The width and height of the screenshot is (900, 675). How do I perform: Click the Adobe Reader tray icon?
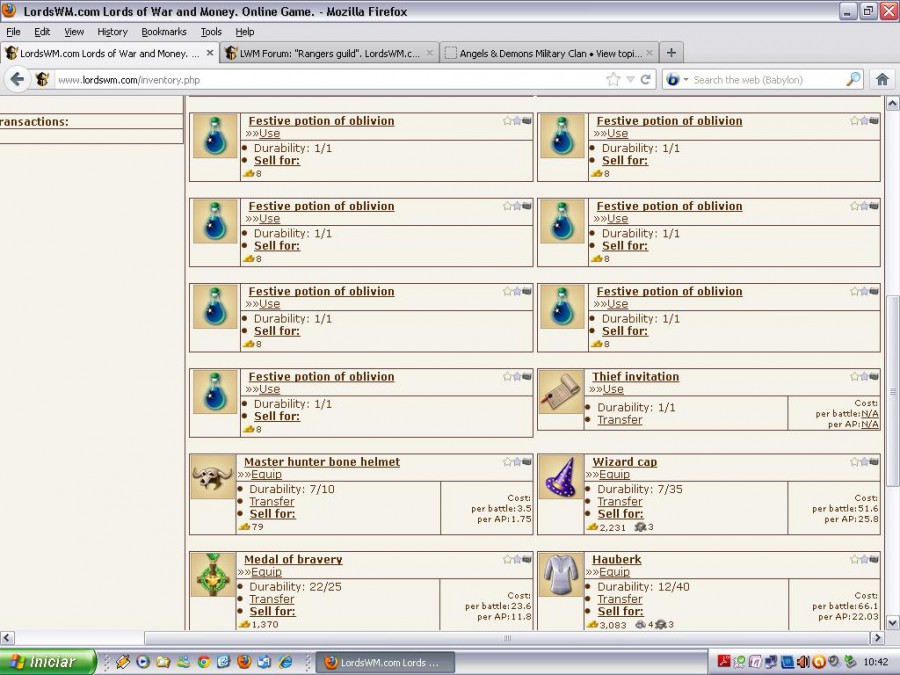(x=724, y=662)
